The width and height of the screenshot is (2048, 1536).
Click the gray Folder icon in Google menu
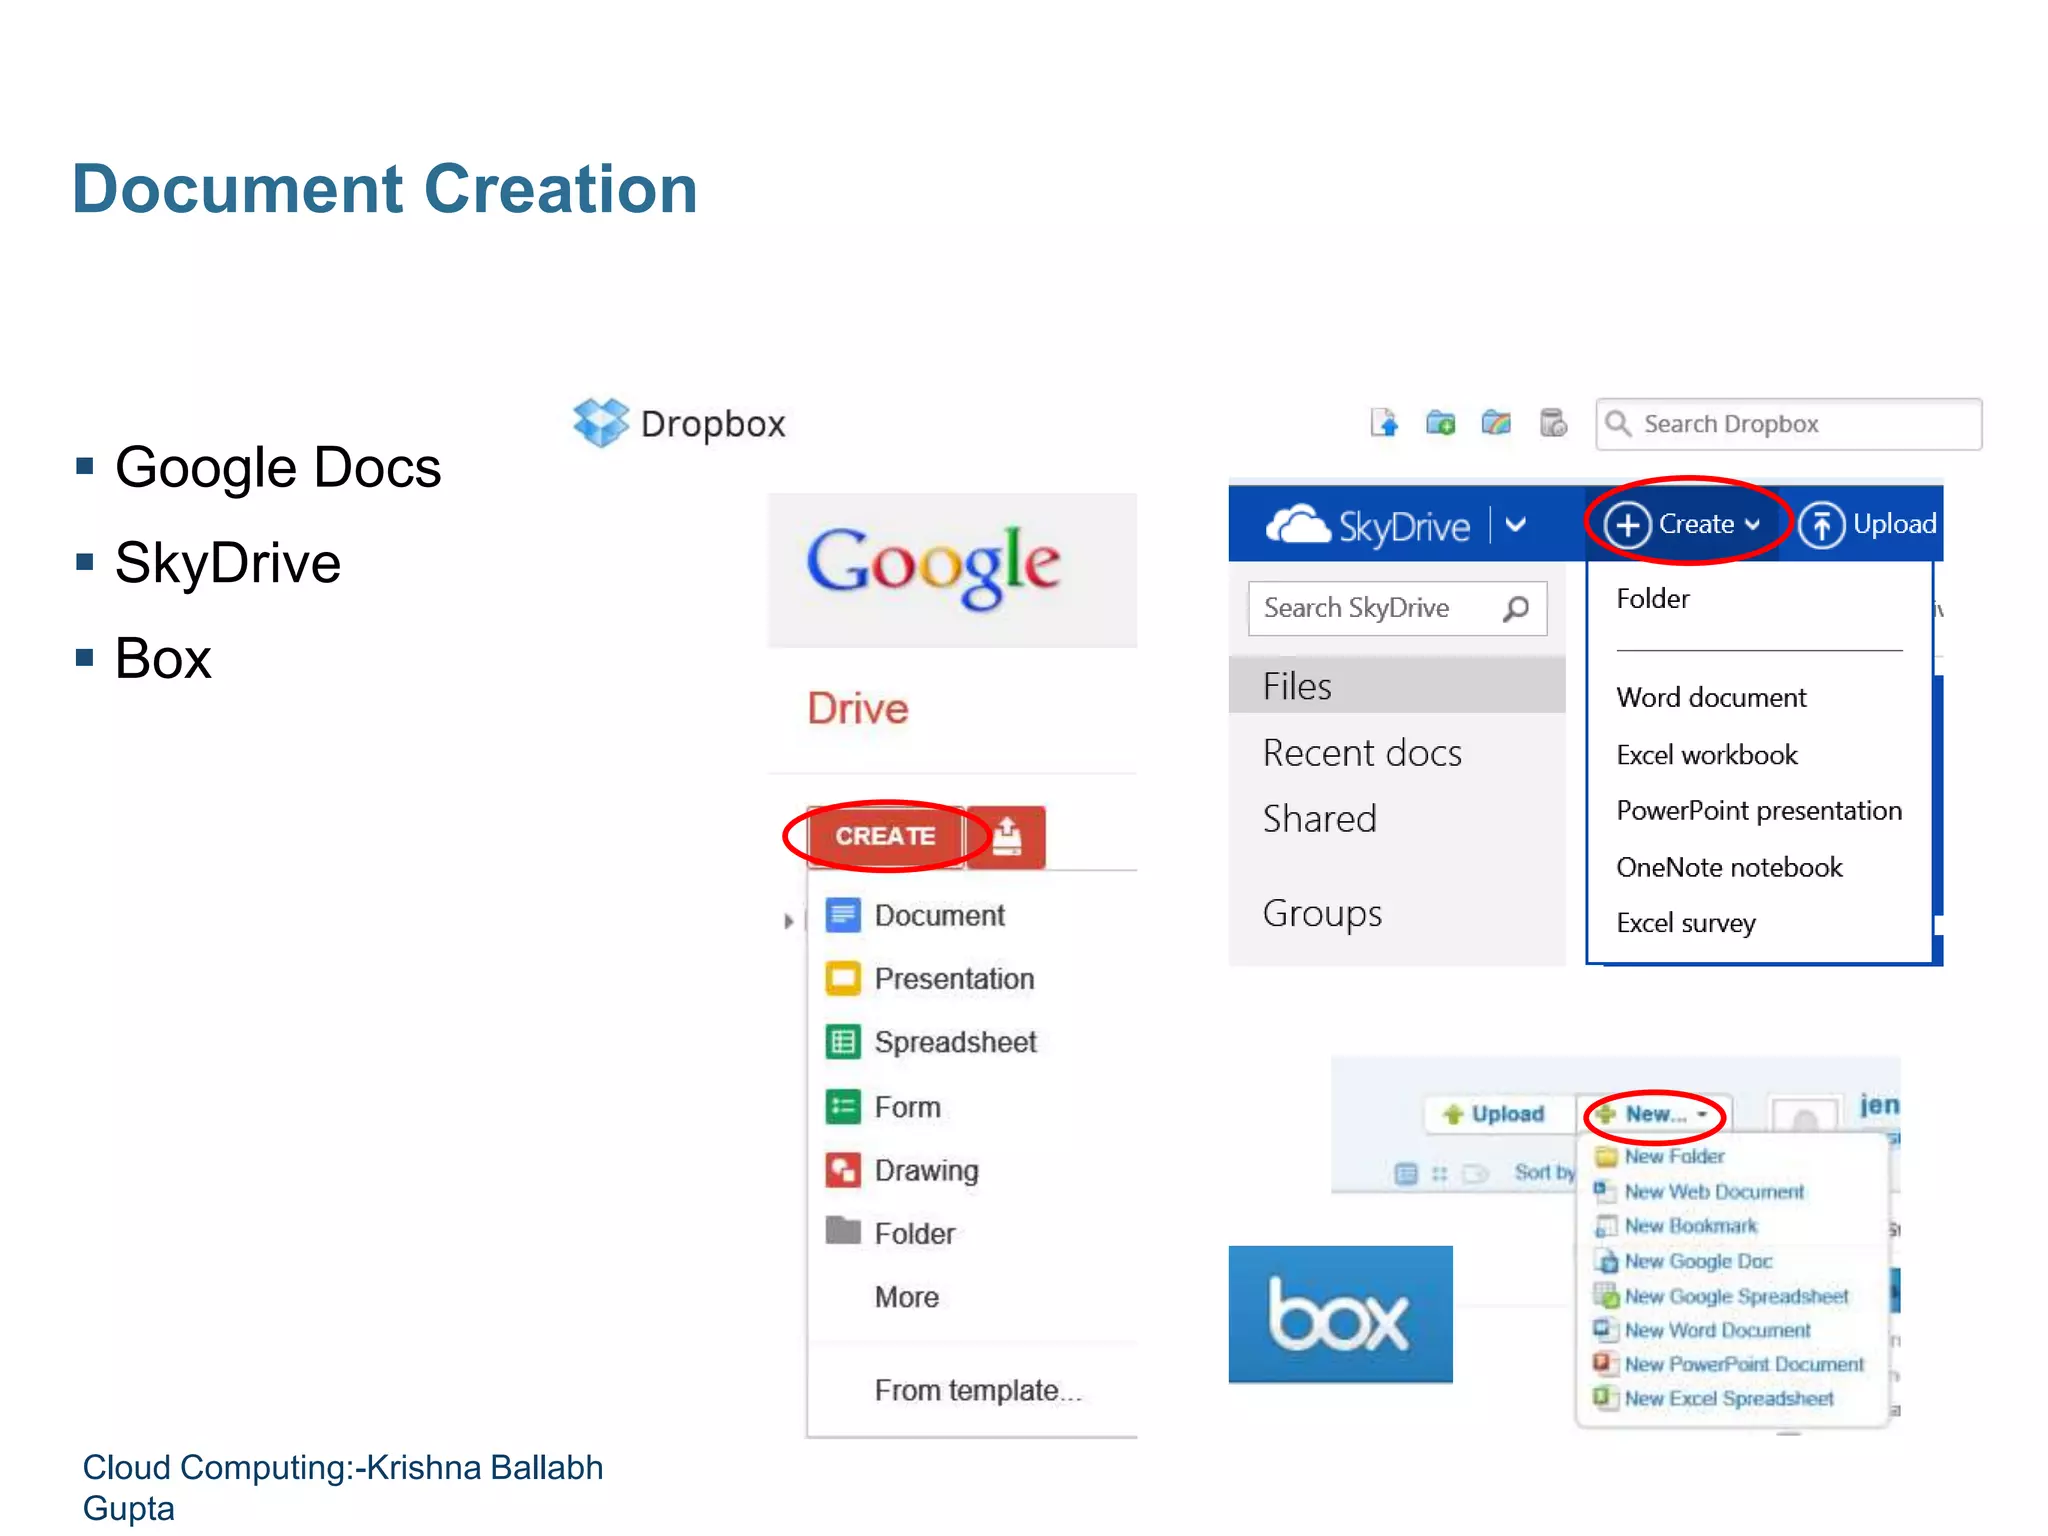click(843, 1230)
